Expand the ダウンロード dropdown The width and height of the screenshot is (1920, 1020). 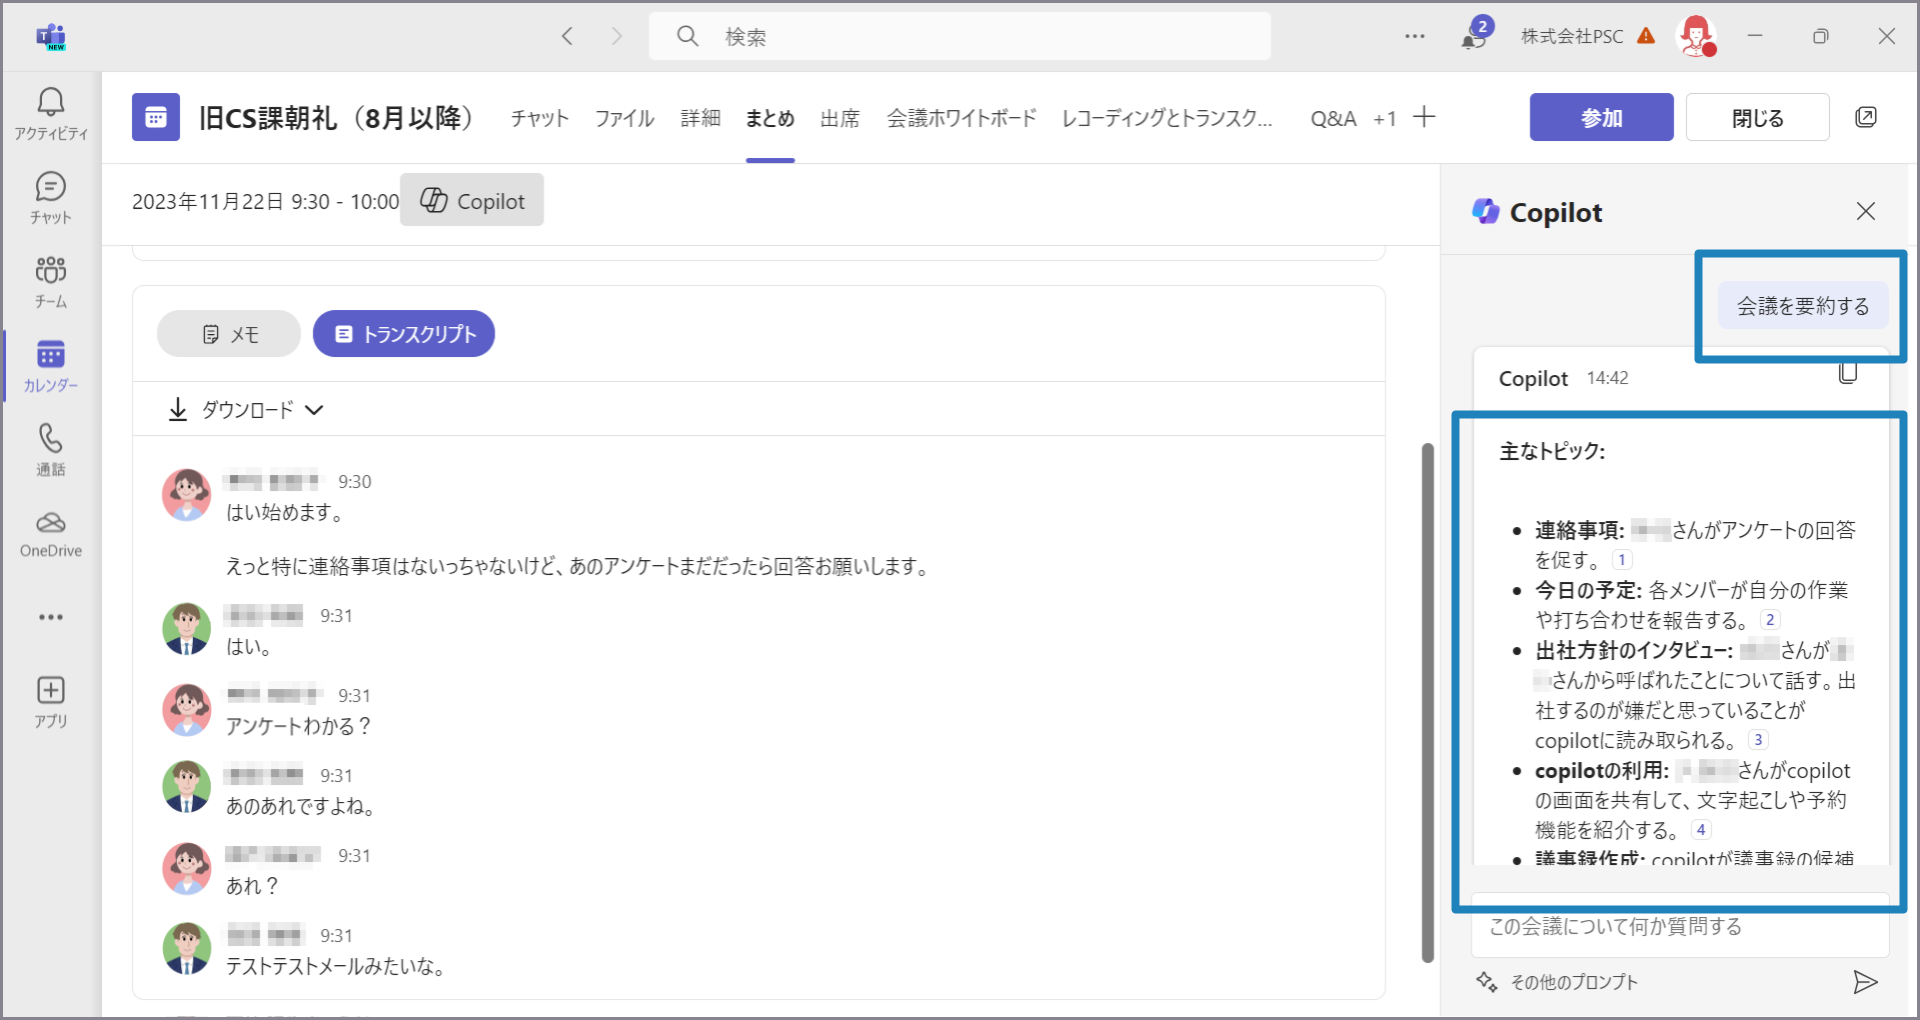(x=246, y=409)
